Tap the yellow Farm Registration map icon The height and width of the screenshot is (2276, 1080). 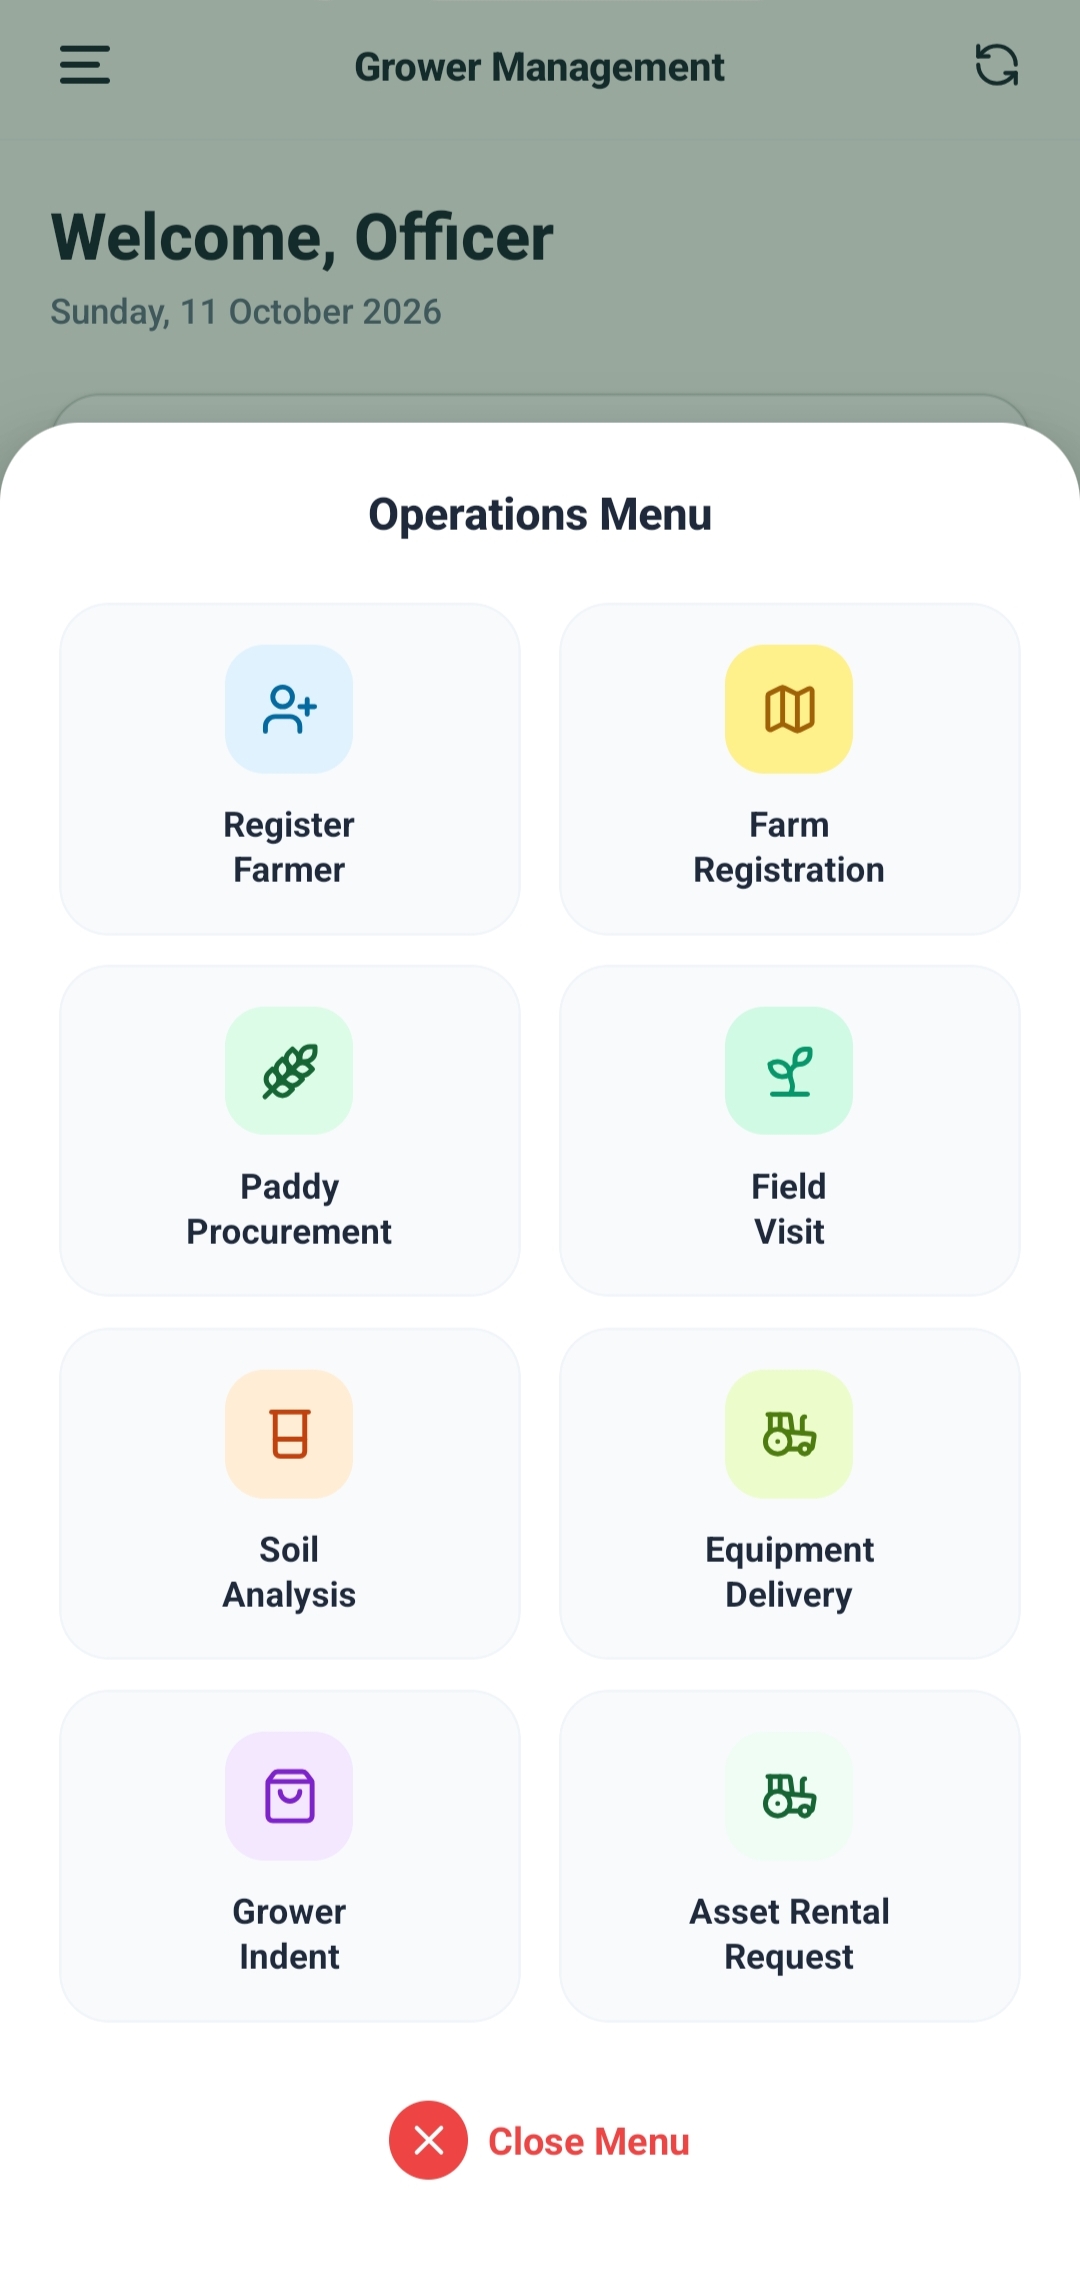click(789, 709)
